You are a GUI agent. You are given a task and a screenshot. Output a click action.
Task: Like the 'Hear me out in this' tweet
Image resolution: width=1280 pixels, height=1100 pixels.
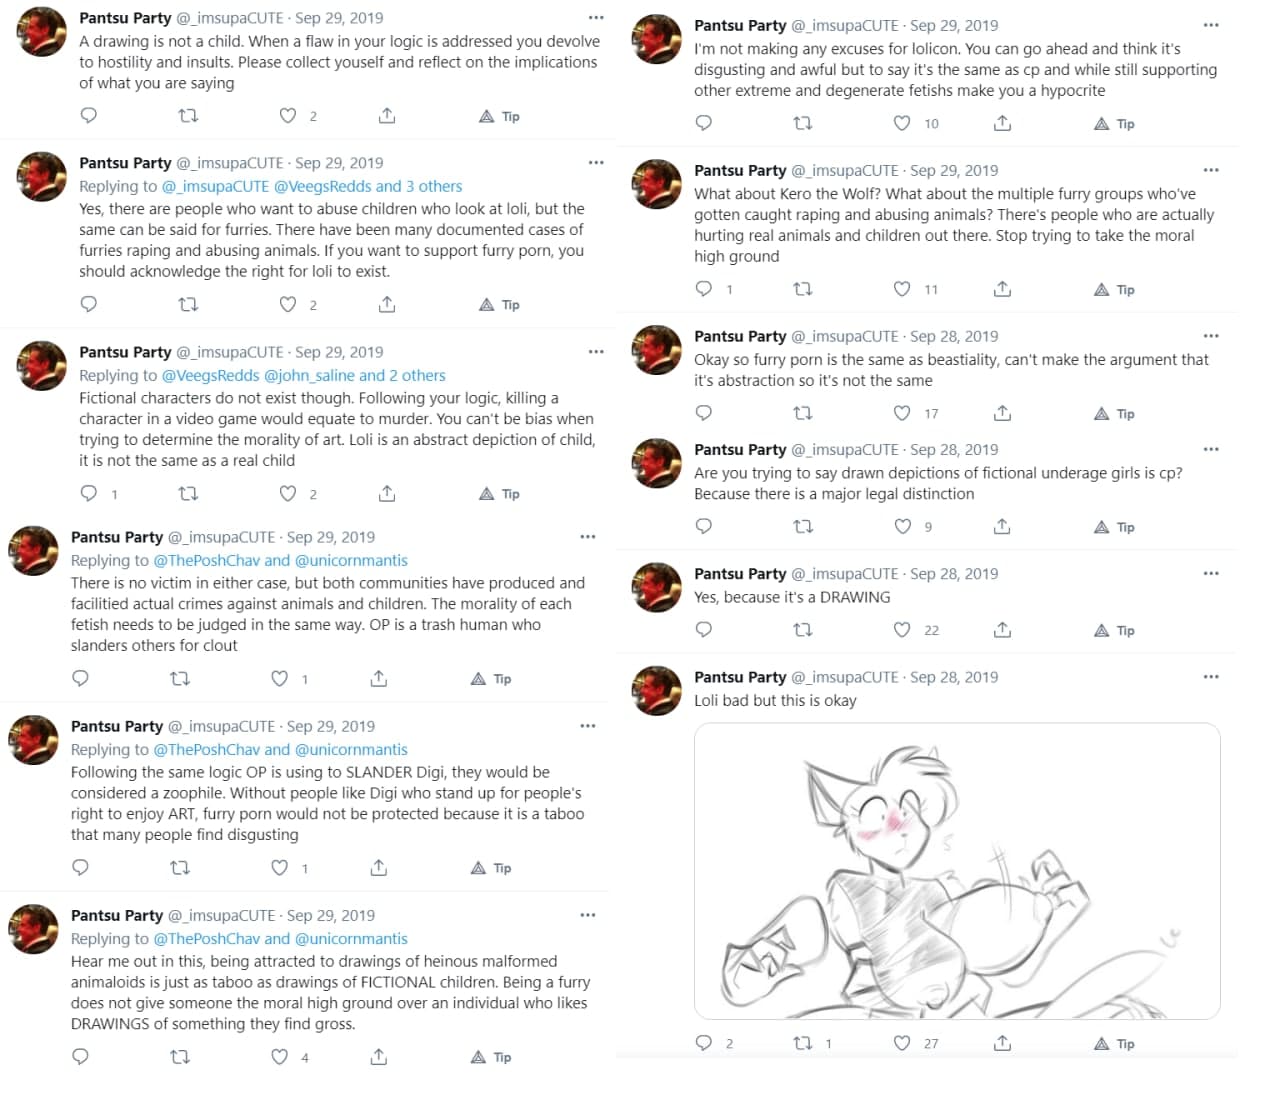click(280, 1057)
